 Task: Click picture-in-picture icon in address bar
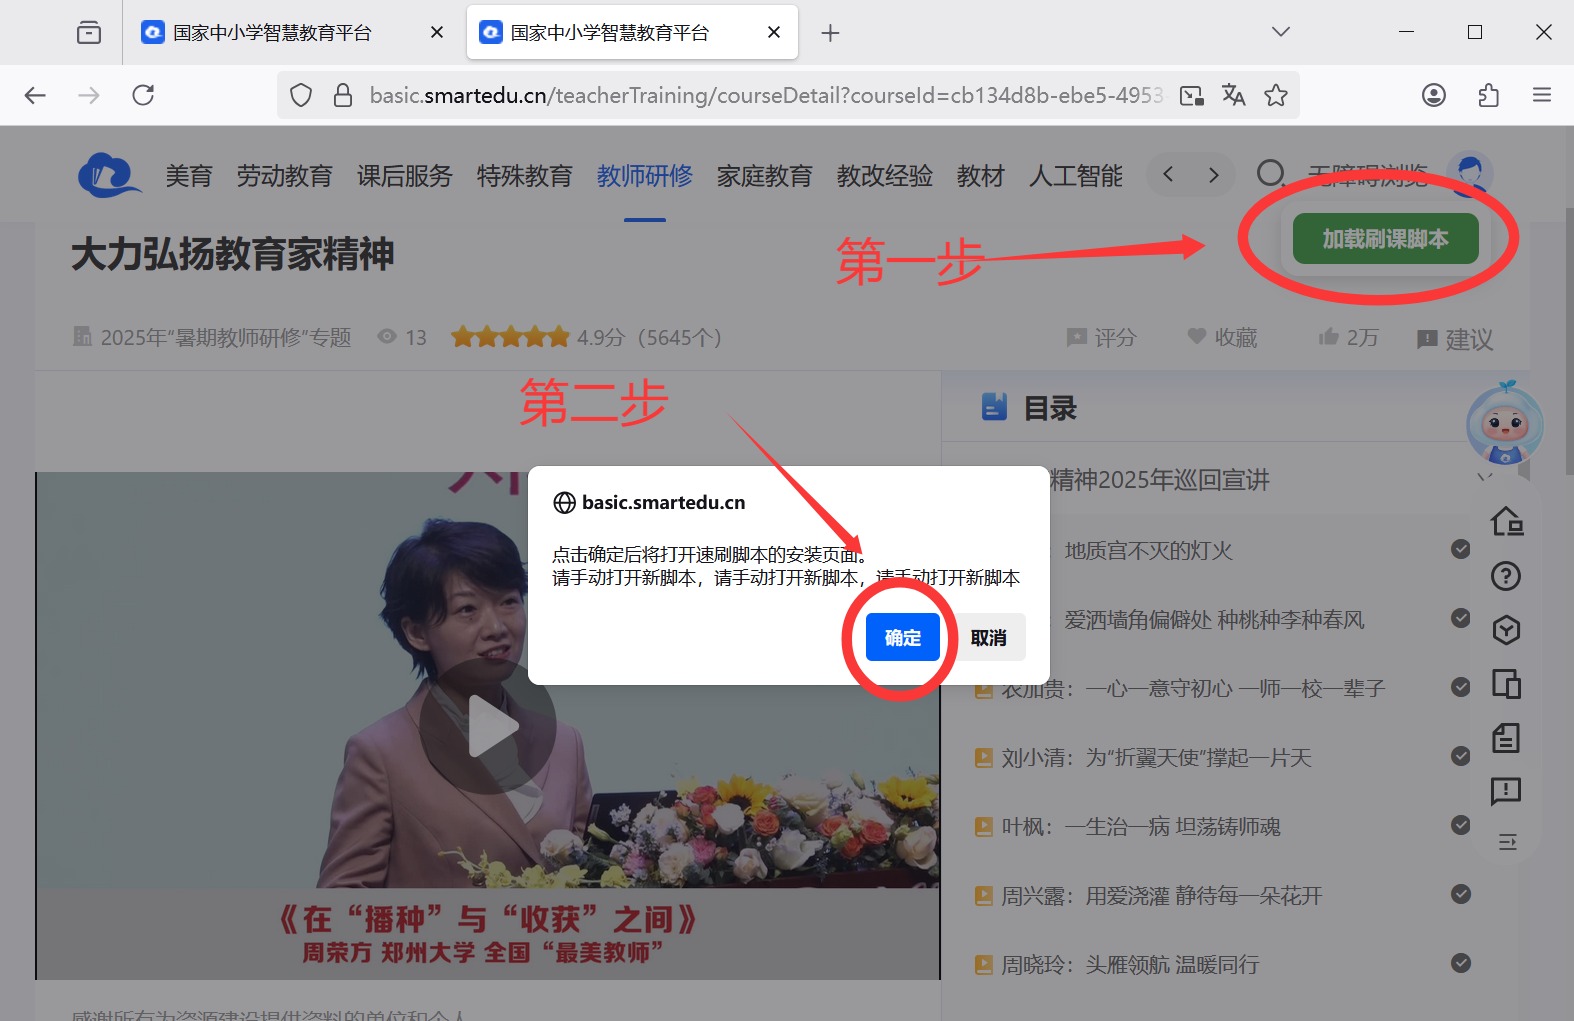point(1191,96)
